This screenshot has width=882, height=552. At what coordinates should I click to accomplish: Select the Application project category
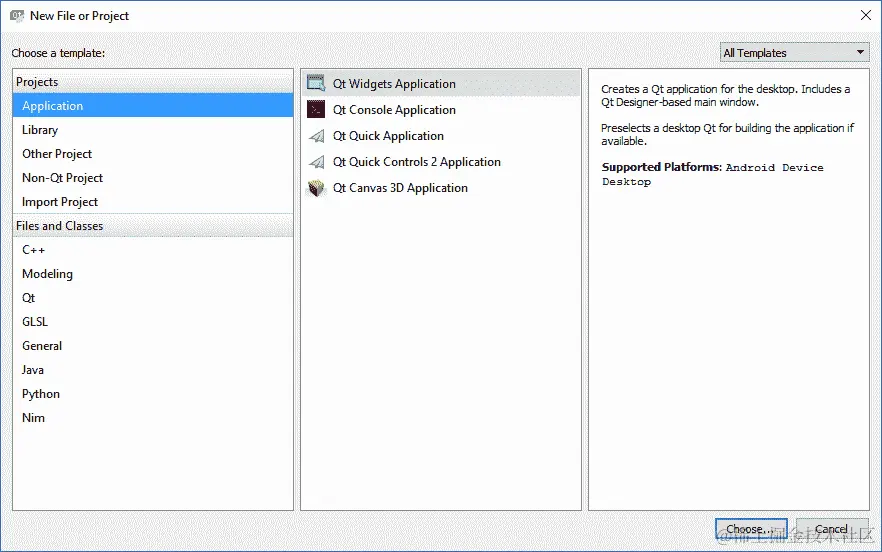(153, 105)
